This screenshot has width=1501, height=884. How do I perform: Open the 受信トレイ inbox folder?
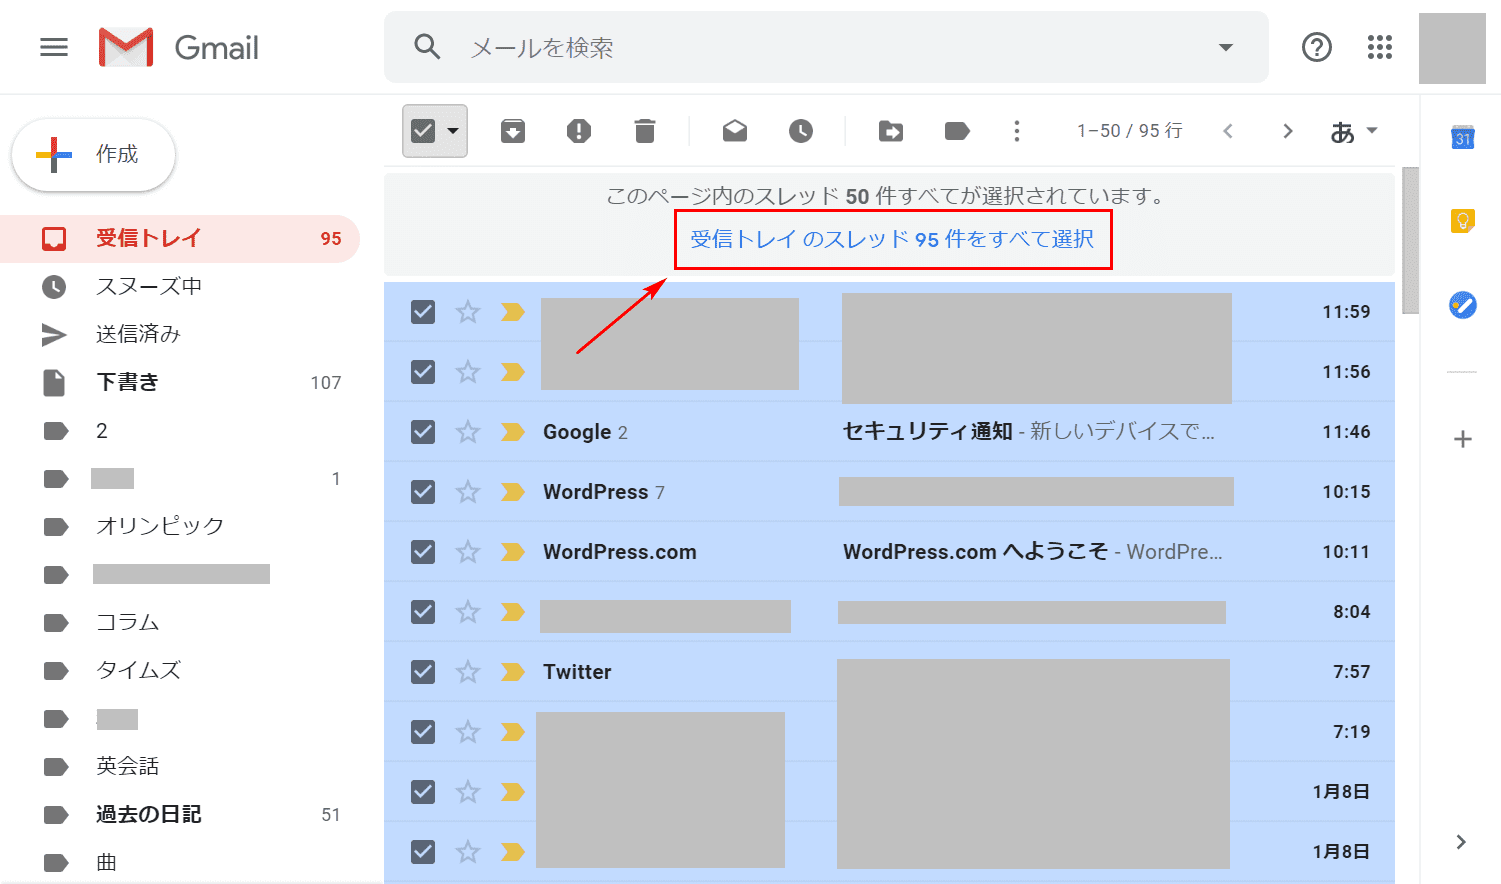tap(180, 238)
